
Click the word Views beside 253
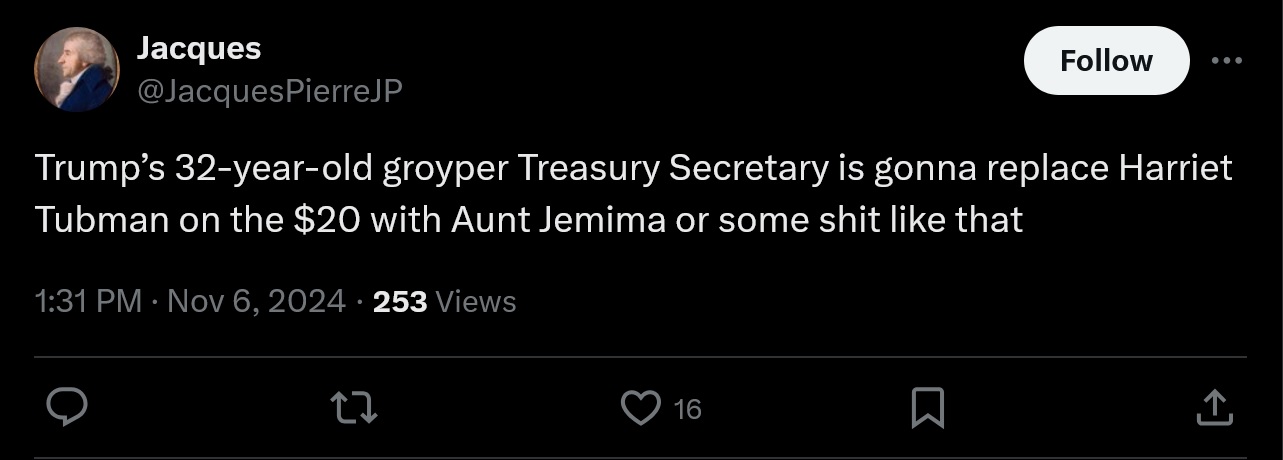pyautogui.click(x=476, y=301)
